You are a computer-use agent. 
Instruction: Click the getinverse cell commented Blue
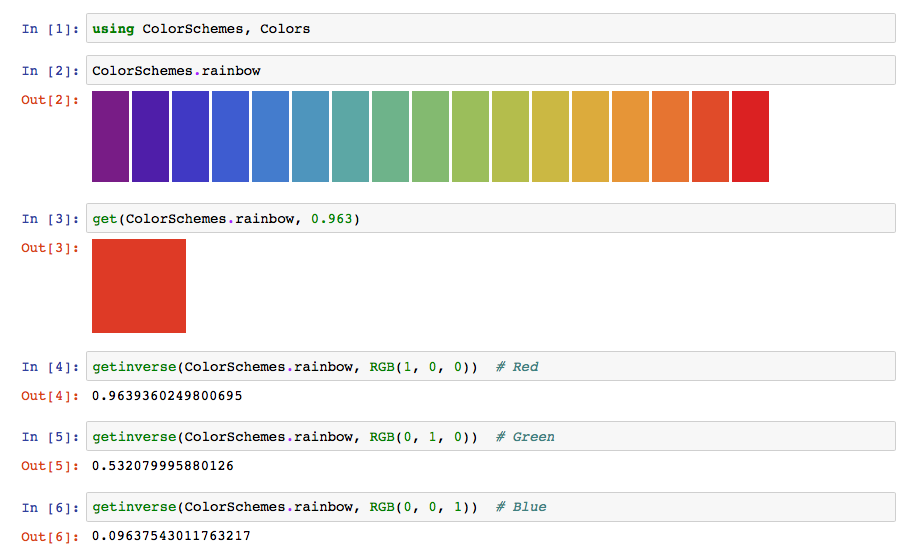(490, 507)
